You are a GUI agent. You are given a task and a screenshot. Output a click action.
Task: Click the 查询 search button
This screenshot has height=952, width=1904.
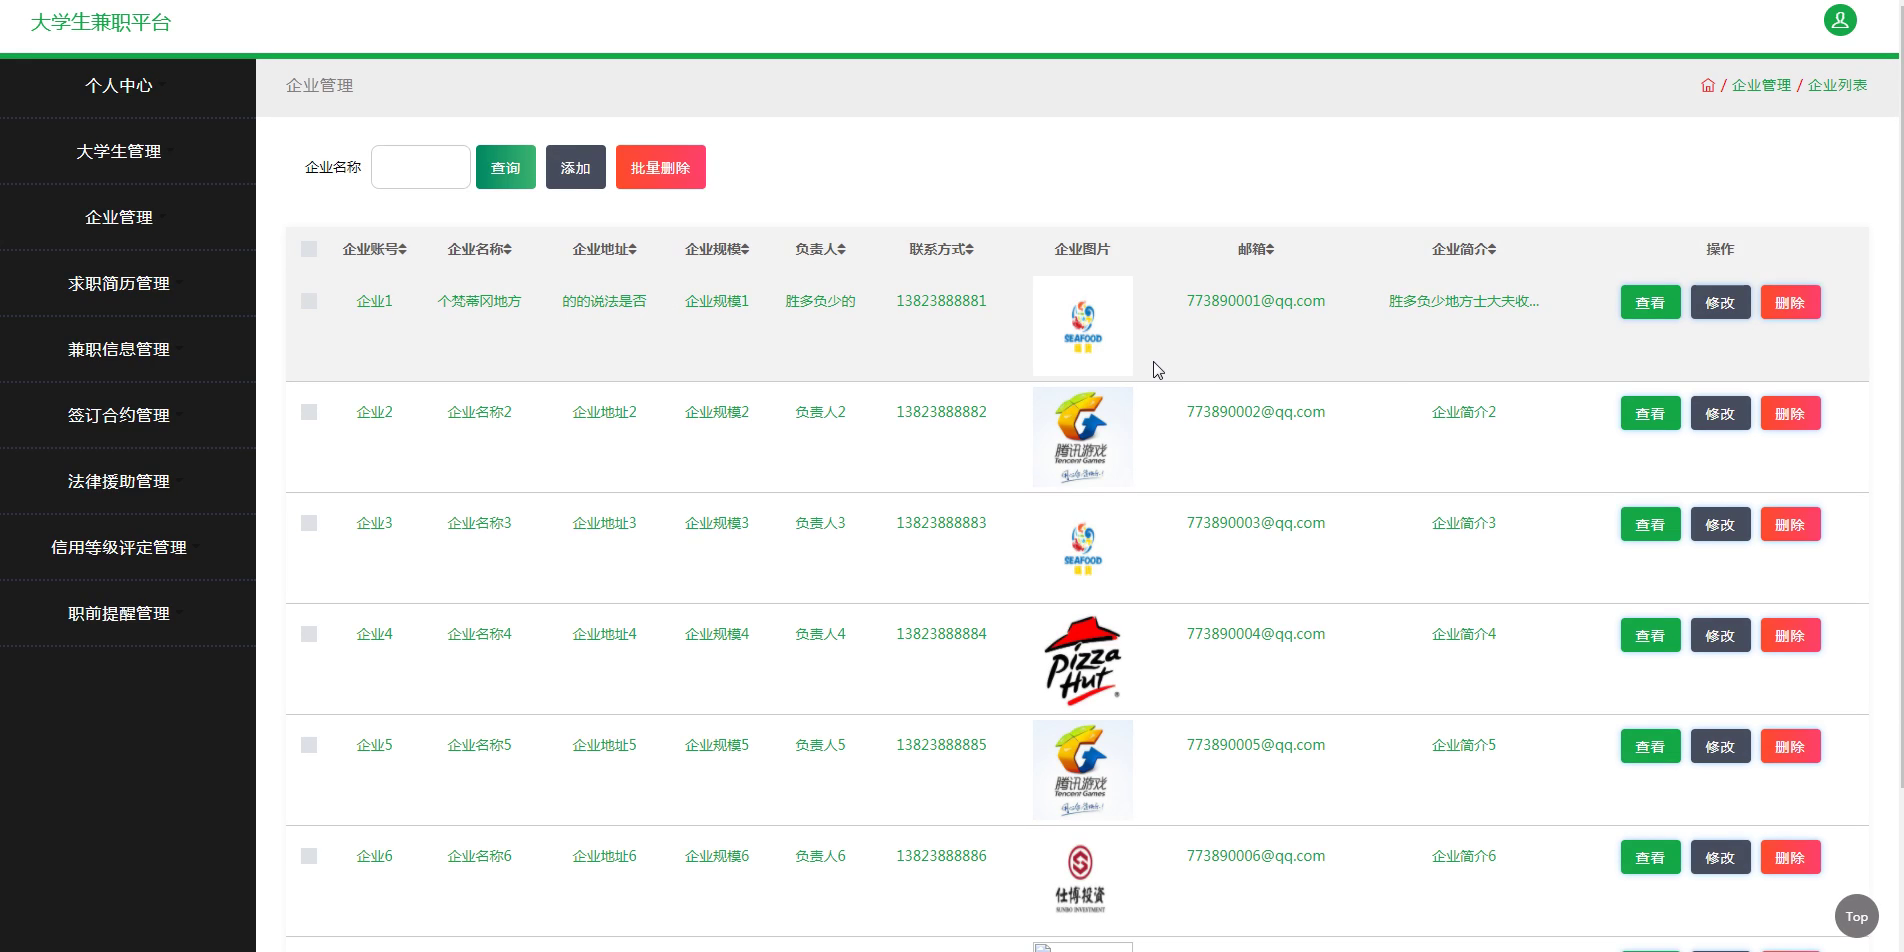506,167
